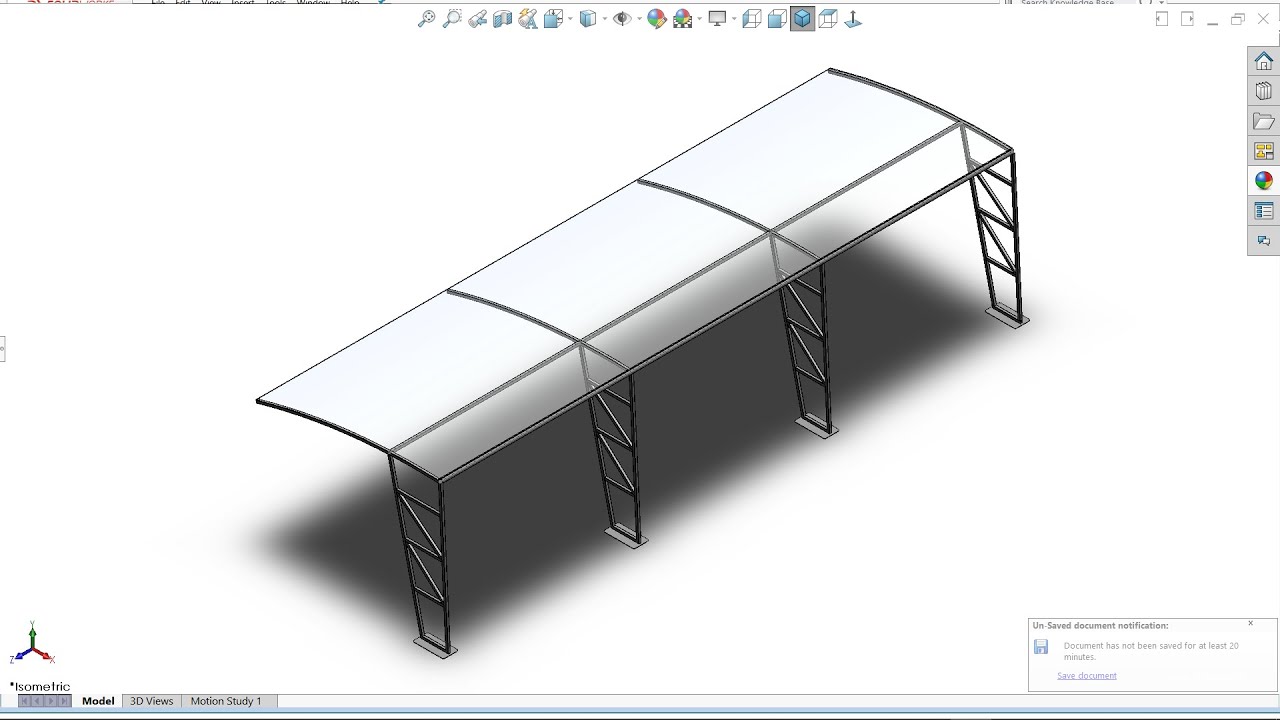Viewport: 1280px width, 720px height.
Task: Open Dynamic Annotation Views tool
Action: click(x=528, y=18)
